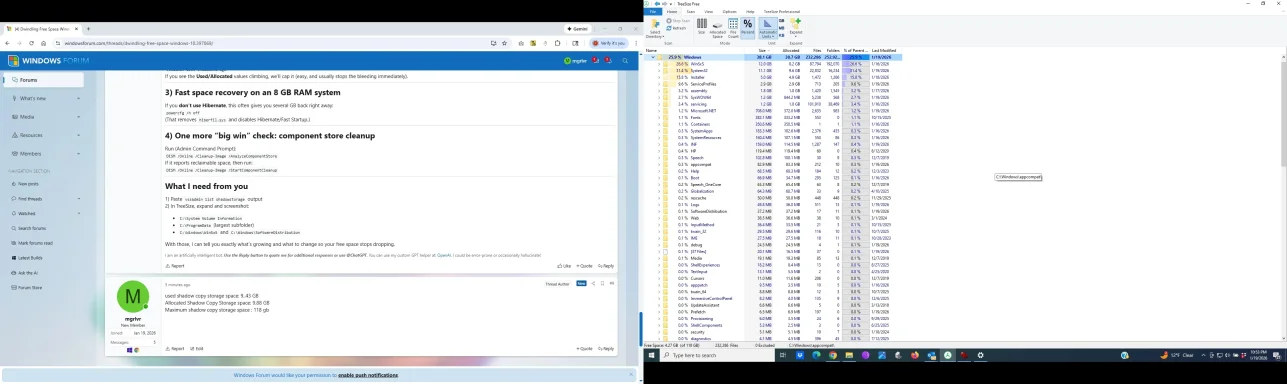The image size is (1287, 384).
Task: Expand the ServiceProfiles folder
Action: (x=659, y=84)
